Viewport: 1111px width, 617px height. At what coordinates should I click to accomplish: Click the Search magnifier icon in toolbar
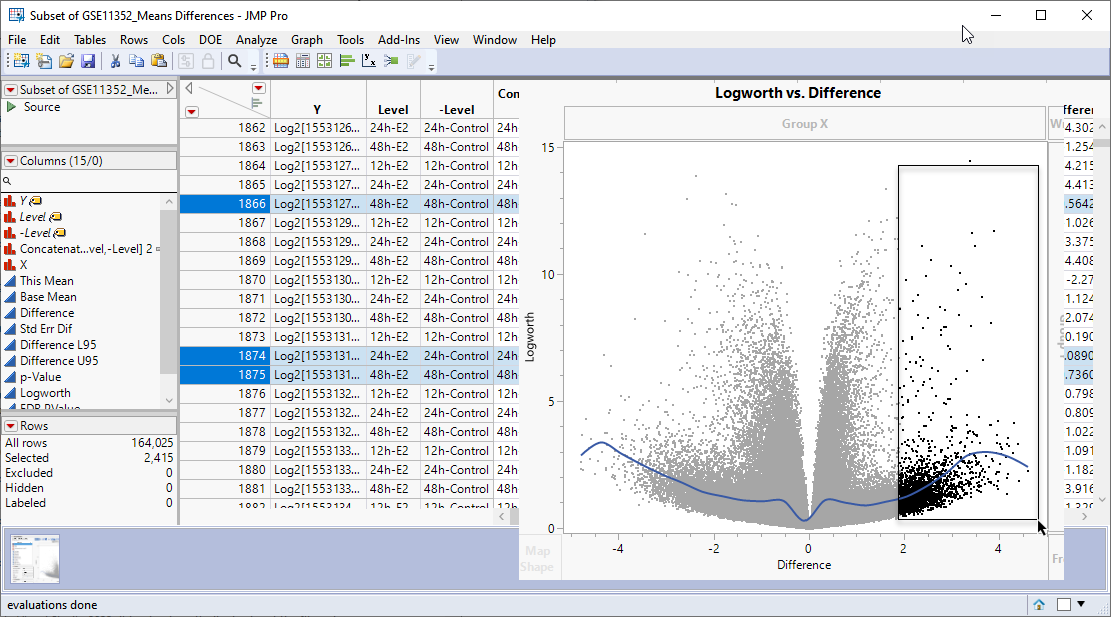tap(235, 61)
